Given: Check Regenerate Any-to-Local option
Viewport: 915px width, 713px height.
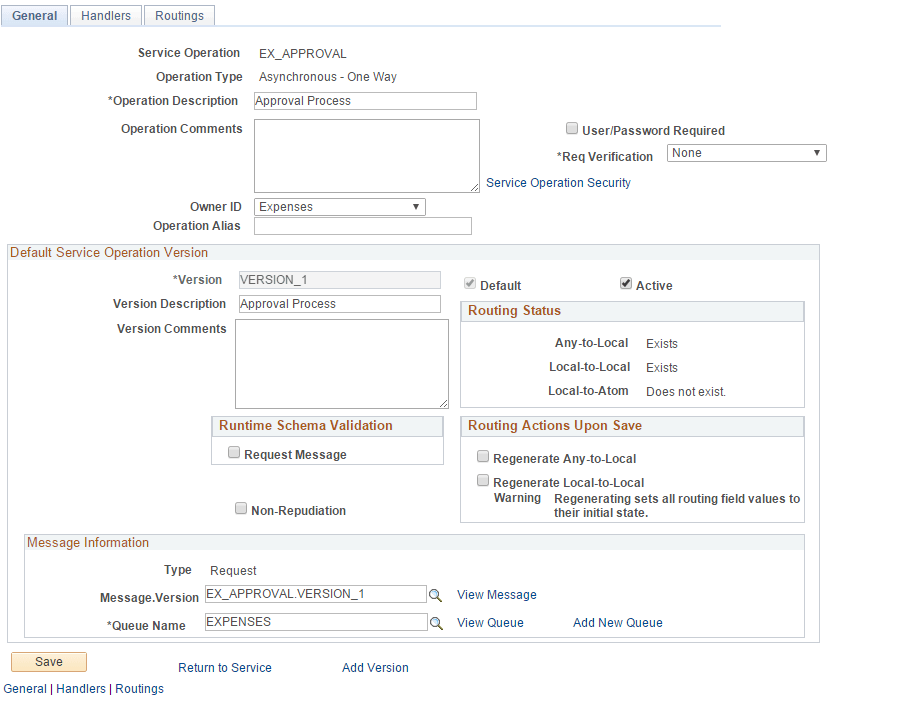Looking at the screenshot, I should click(x=483, y=456).
